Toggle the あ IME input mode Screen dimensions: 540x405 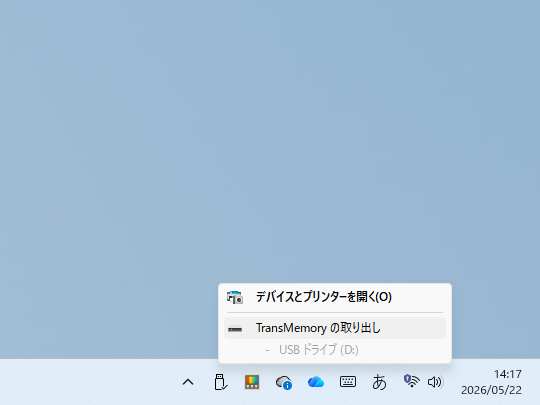point(380,382)
